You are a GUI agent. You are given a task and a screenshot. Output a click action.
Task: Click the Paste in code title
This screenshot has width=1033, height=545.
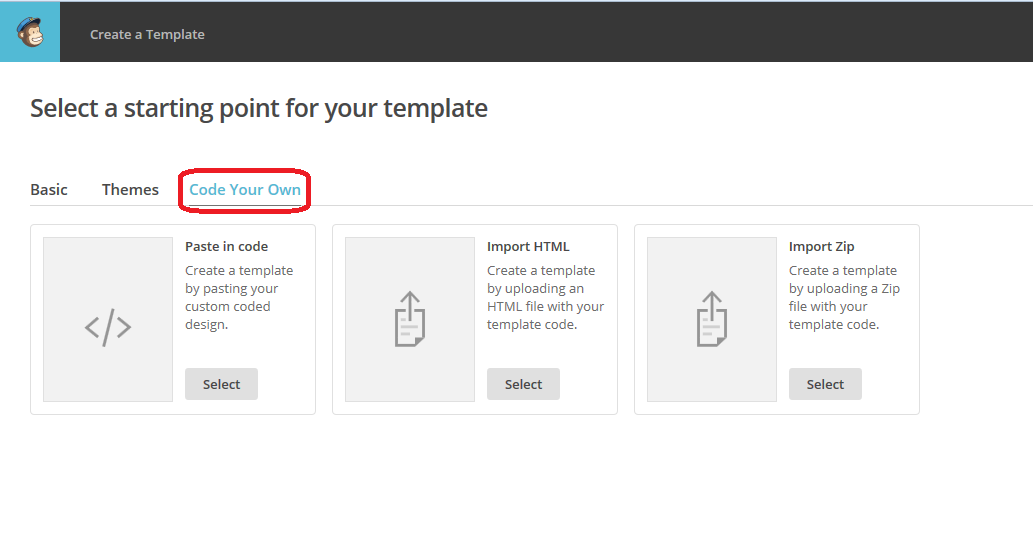[226, 246]
